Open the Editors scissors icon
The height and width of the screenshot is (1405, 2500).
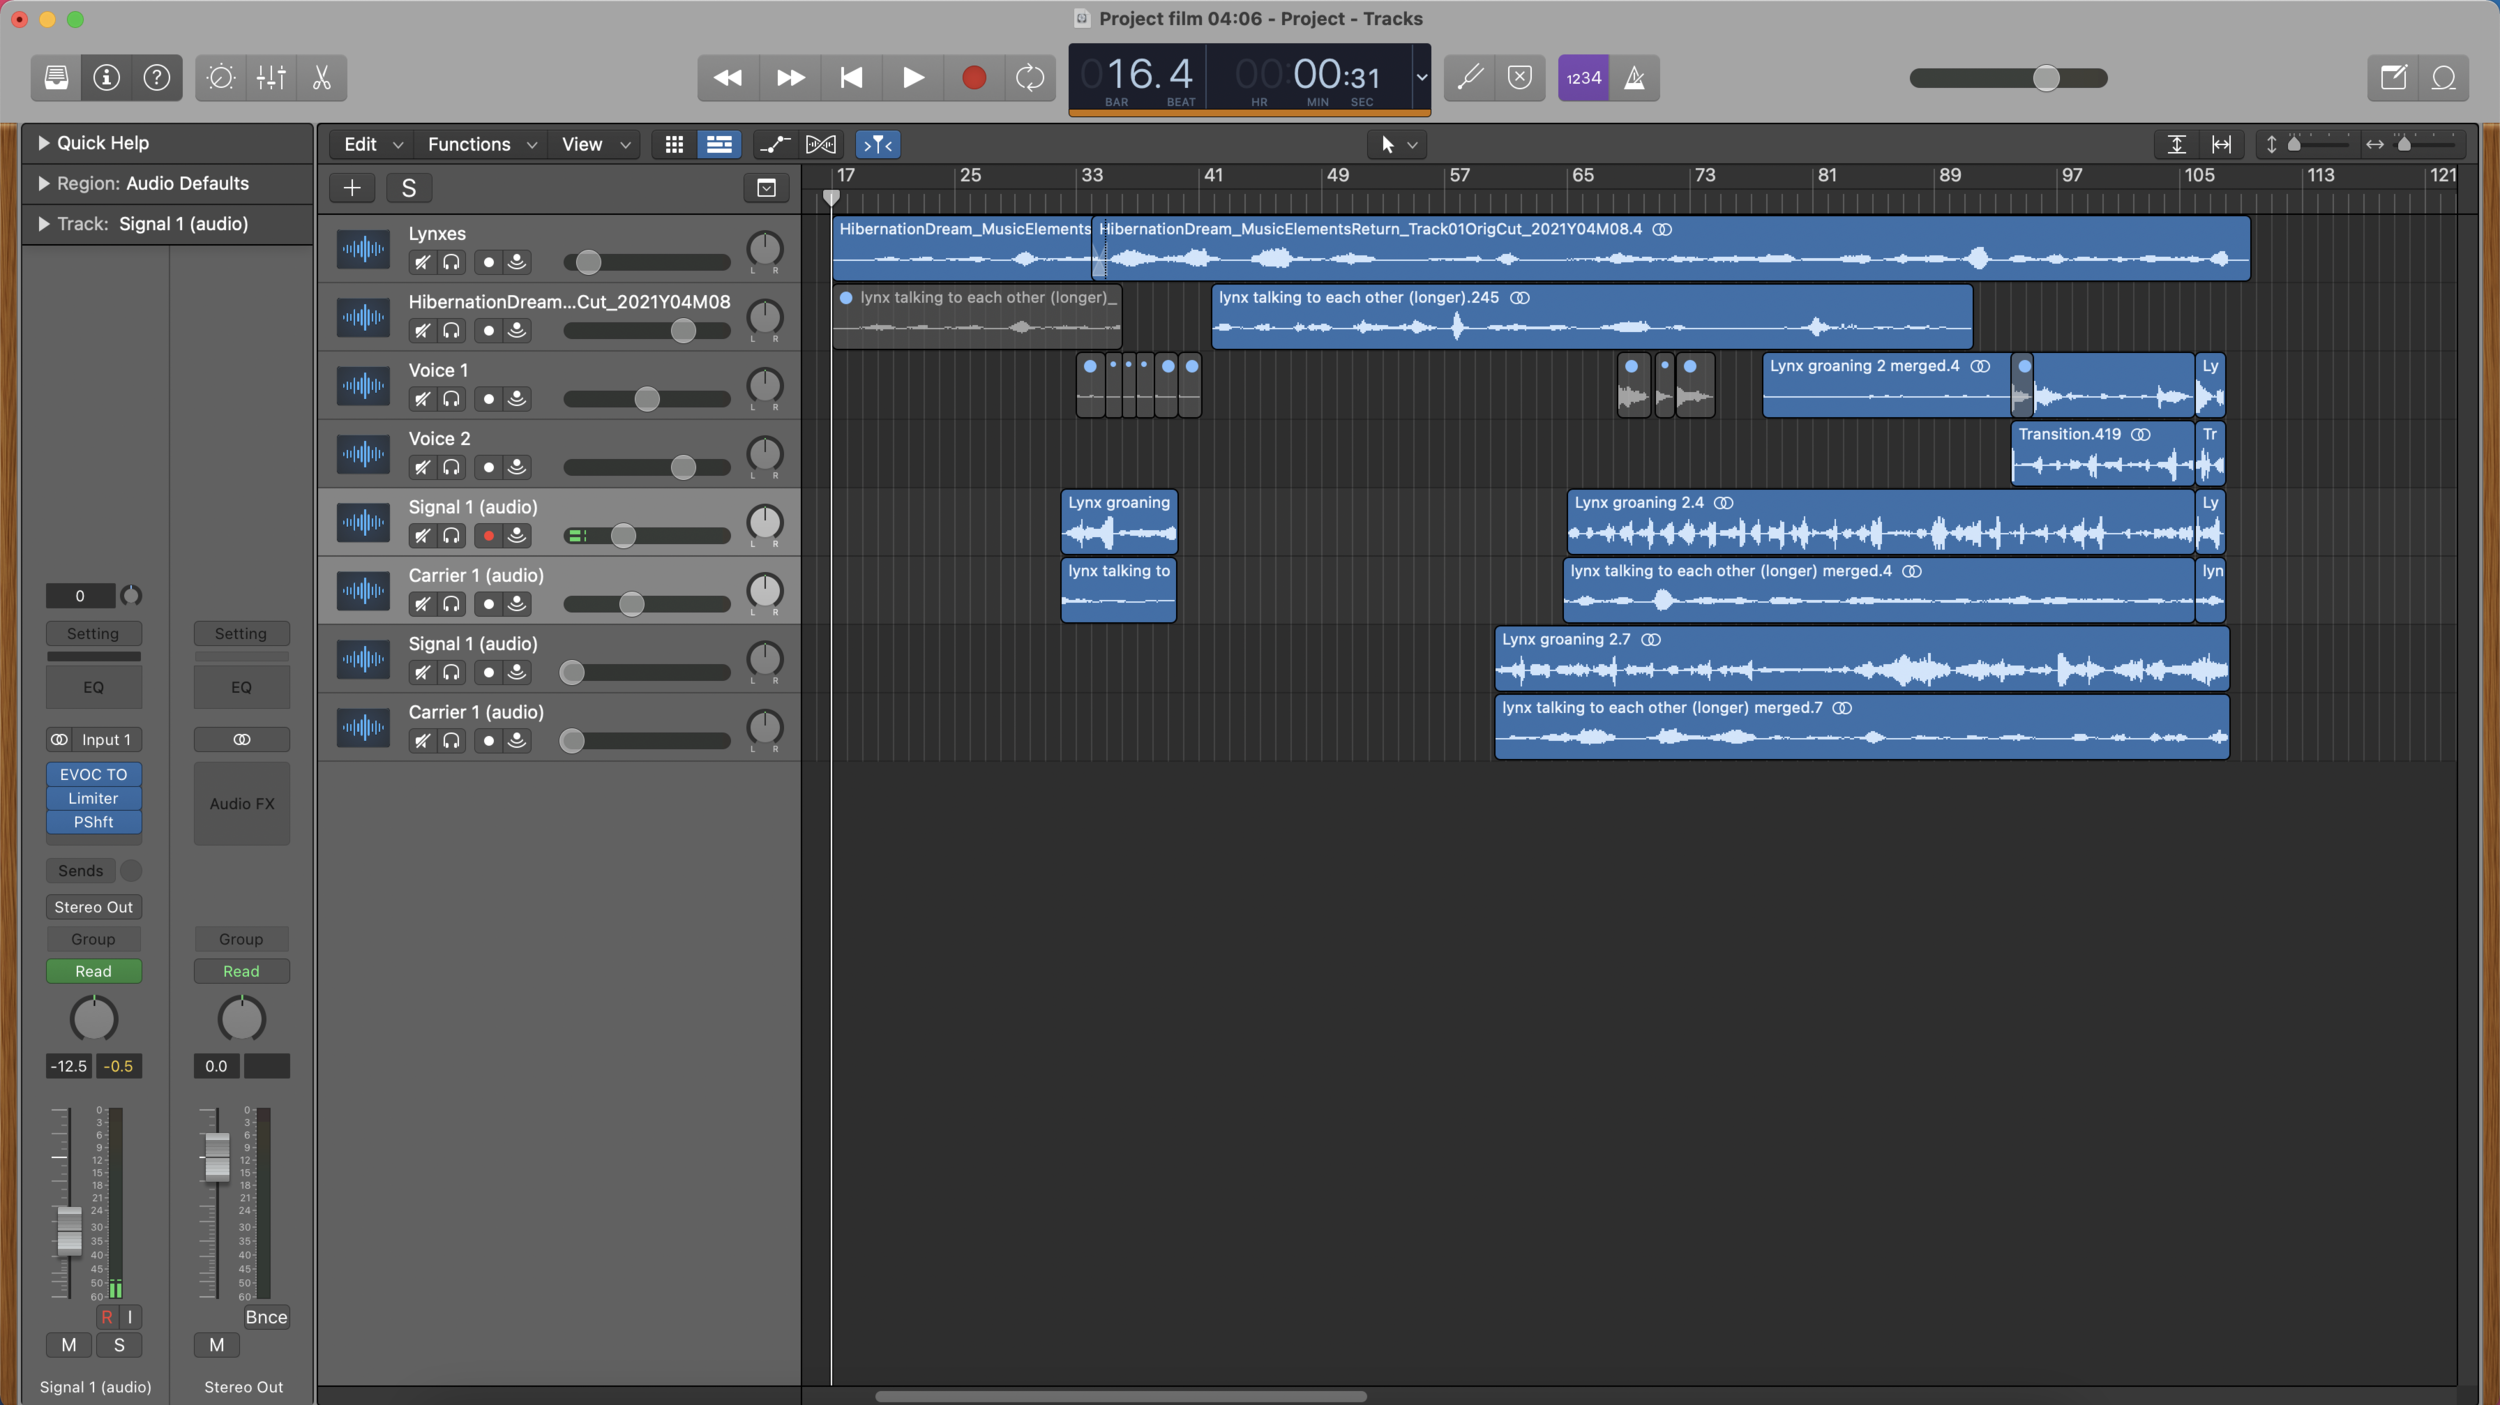(x=322, y=77)
